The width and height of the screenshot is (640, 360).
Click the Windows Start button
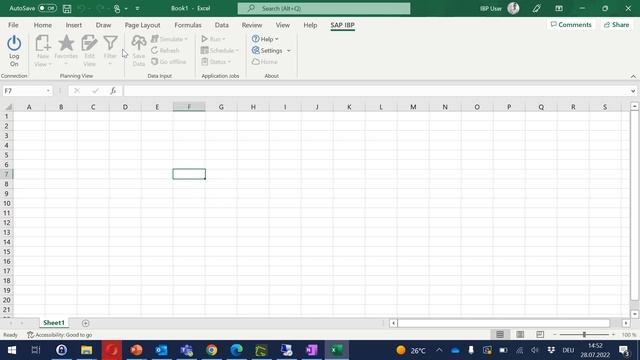click(11, 350)
